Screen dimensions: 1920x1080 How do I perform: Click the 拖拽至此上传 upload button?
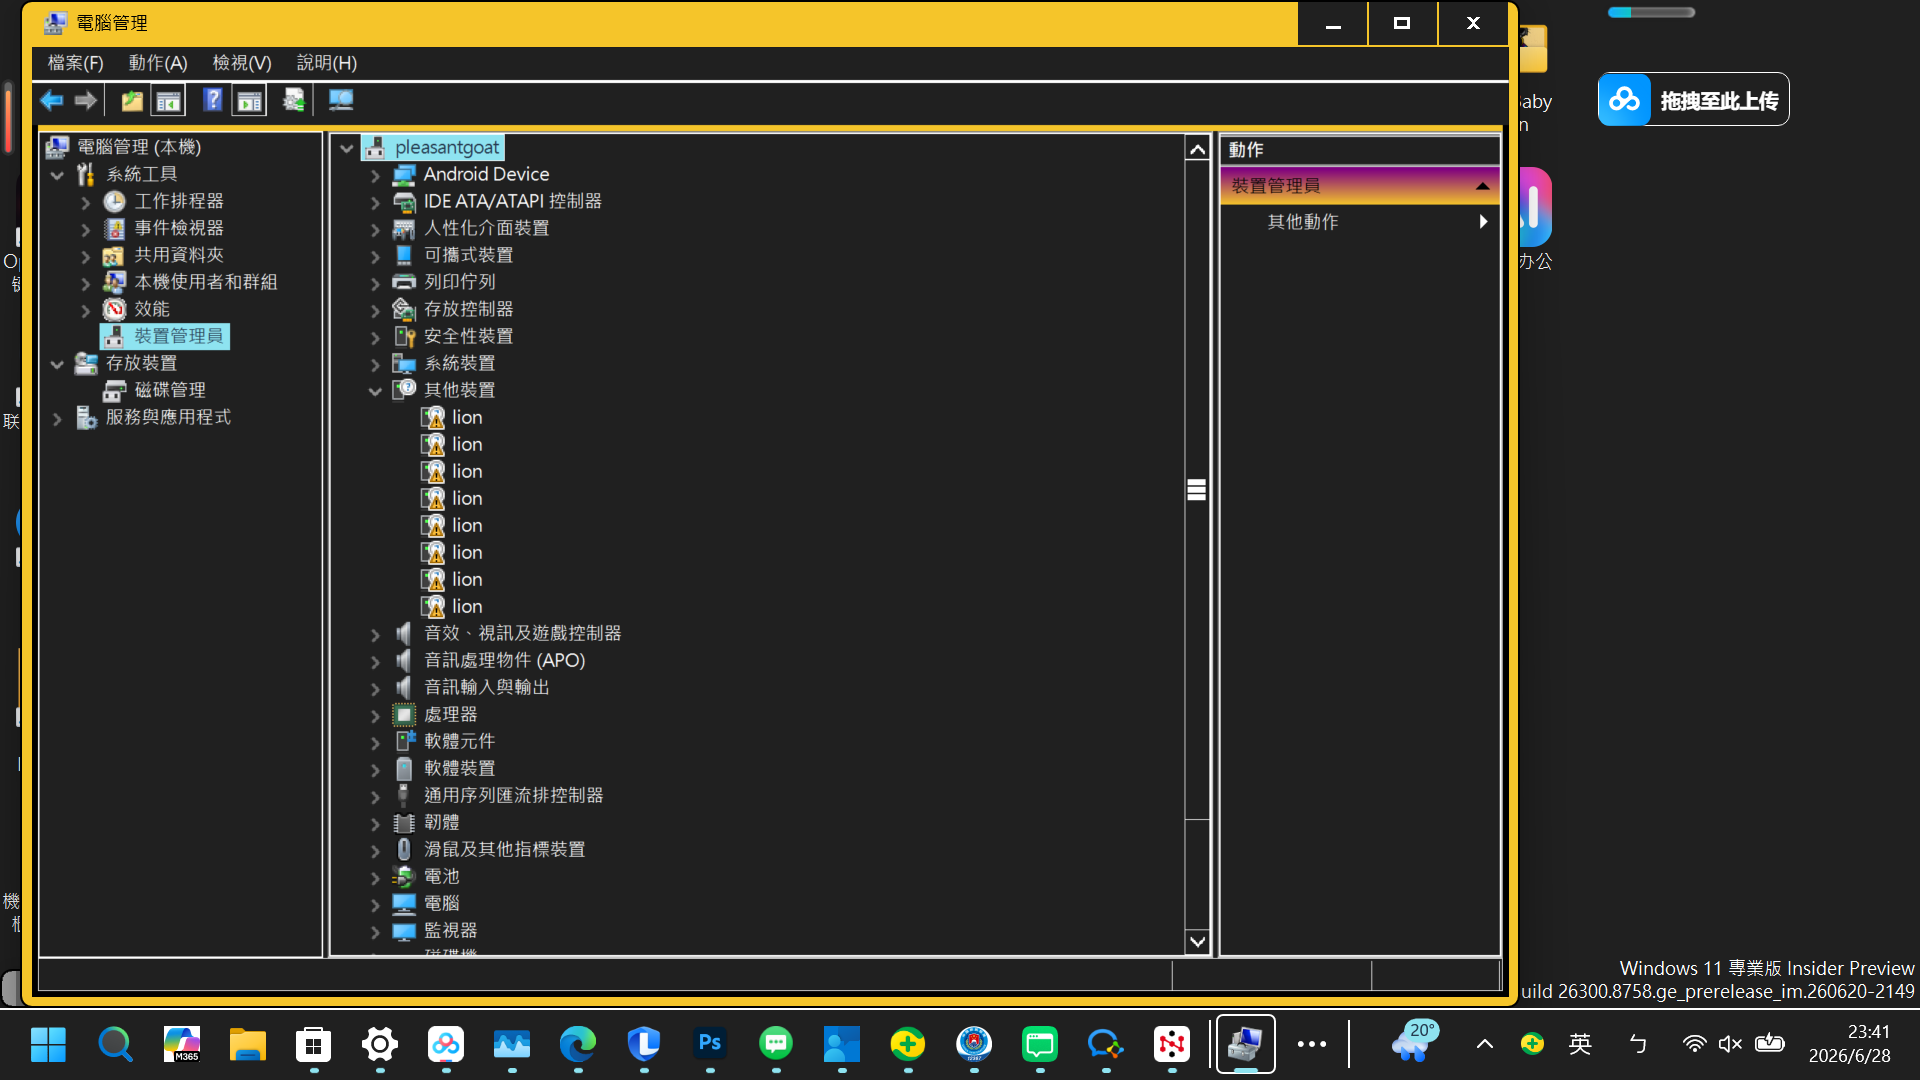click(1693, 100)
